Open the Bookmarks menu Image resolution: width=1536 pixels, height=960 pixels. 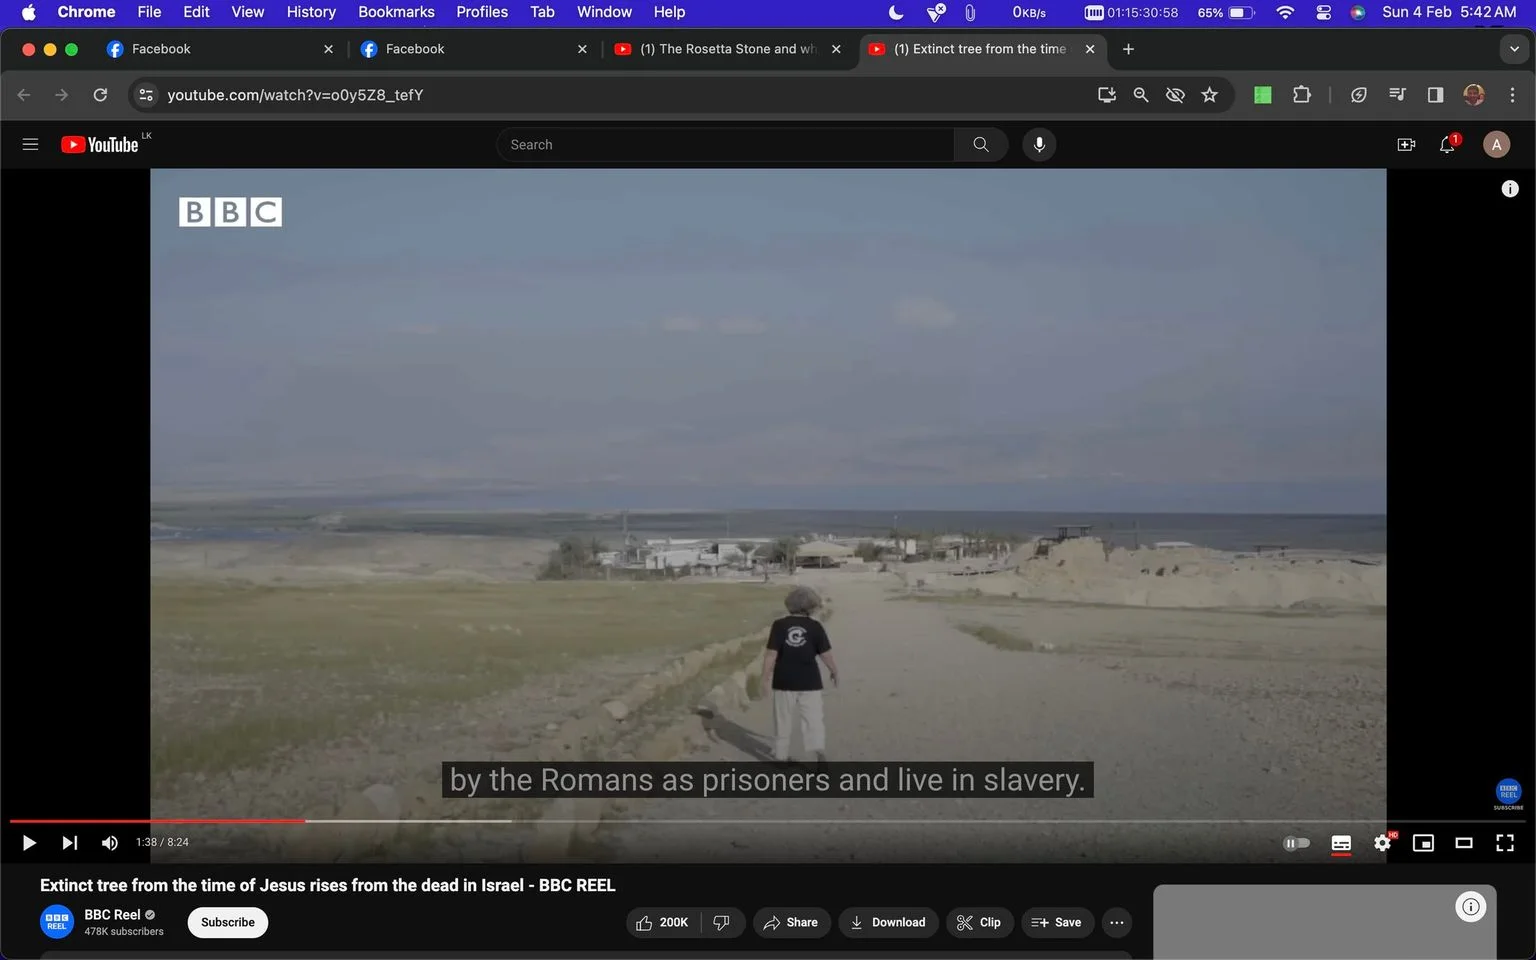396,12
